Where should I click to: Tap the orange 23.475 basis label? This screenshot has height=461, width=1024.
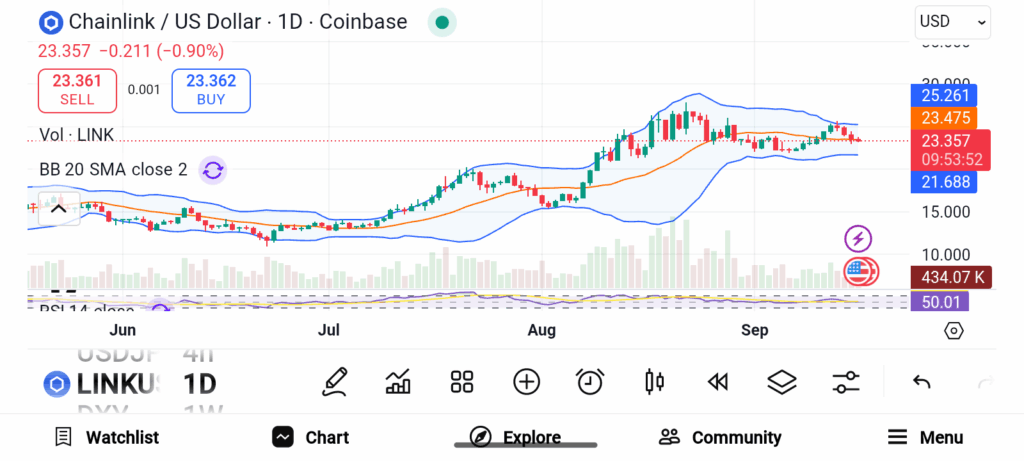(x=944, y=119)
